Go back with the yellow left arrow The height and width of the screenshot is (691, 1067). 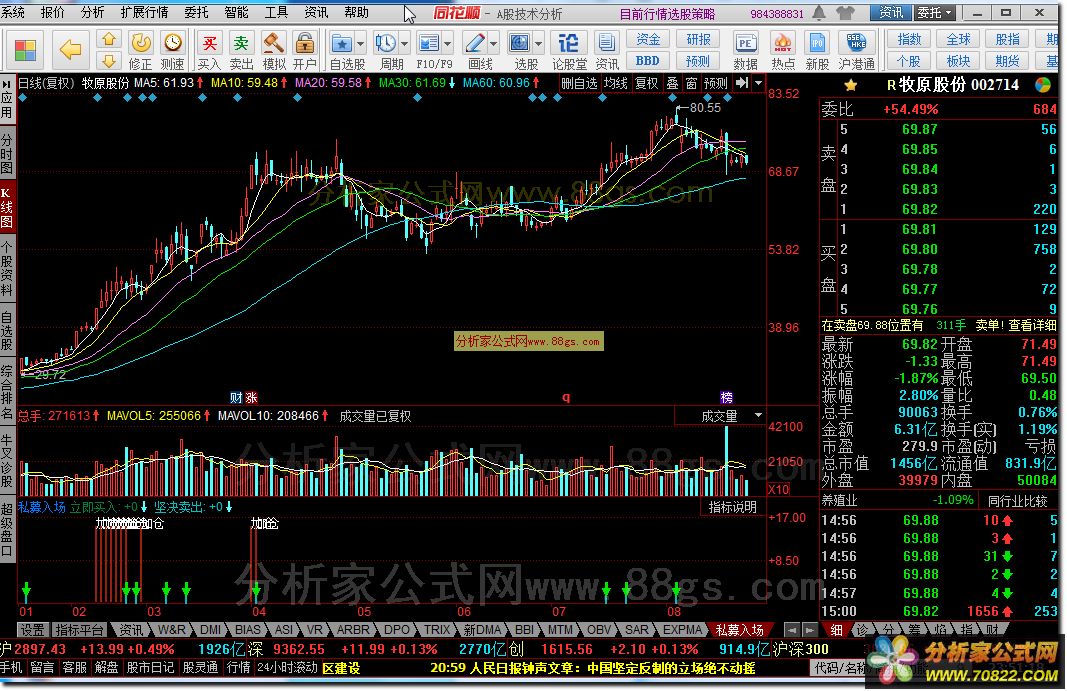pyautogui.click(x=70, y=49)
